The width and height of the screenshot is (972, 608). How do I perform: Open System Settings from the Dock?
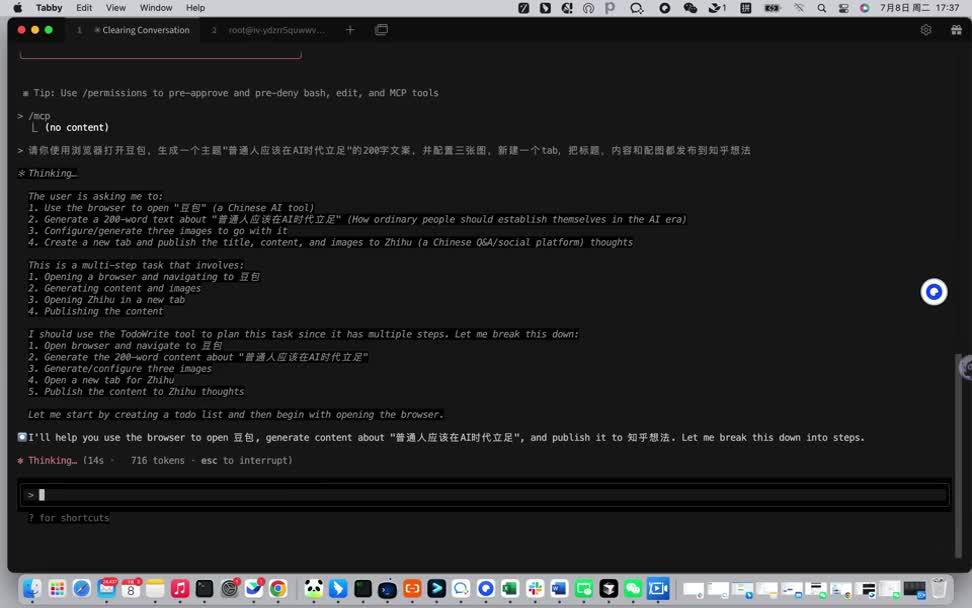click(x=229, y=588)
